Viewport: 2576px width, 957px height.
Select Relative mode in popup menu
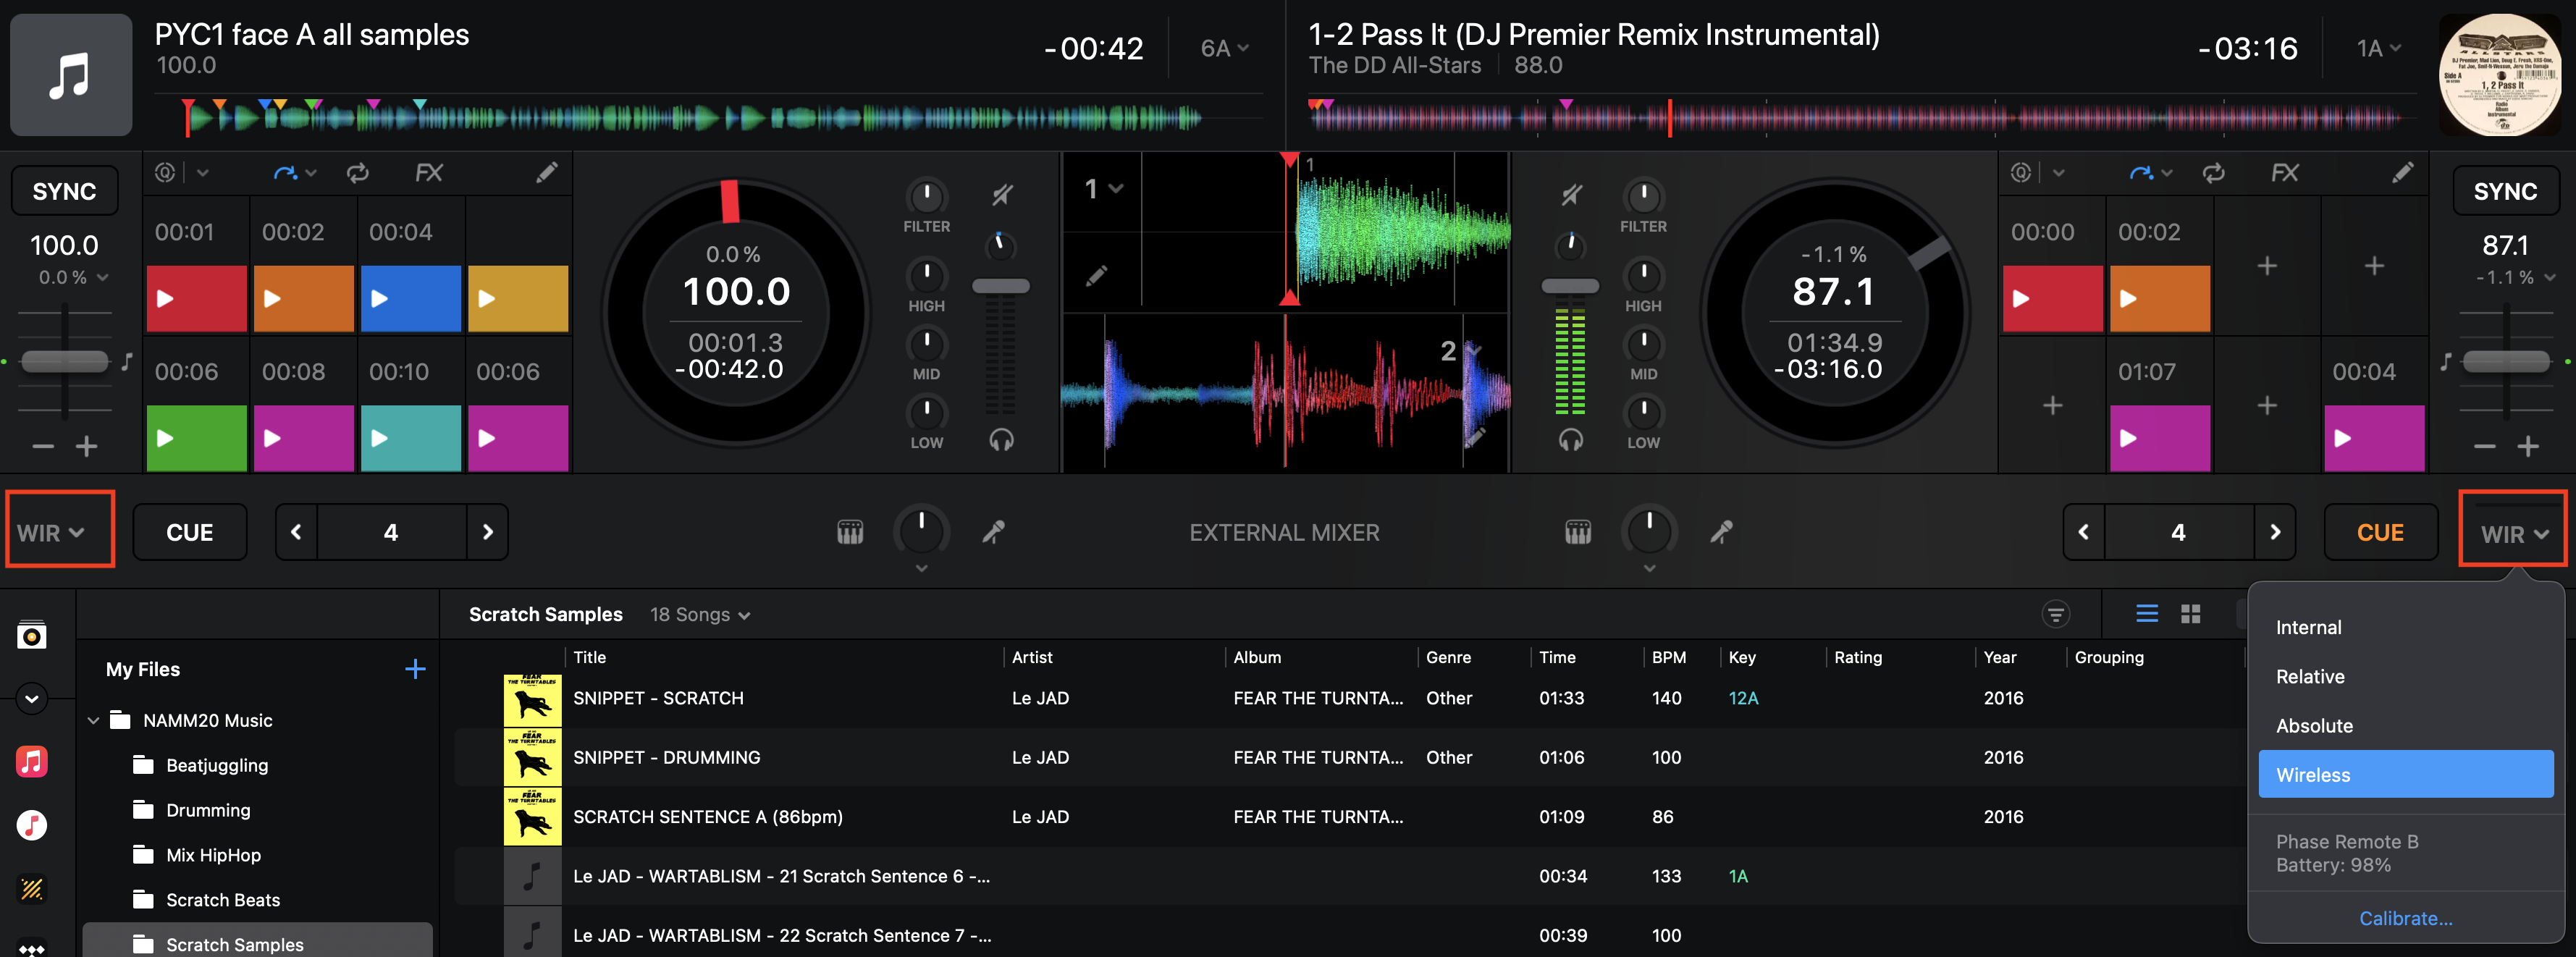click(2406, 676)
